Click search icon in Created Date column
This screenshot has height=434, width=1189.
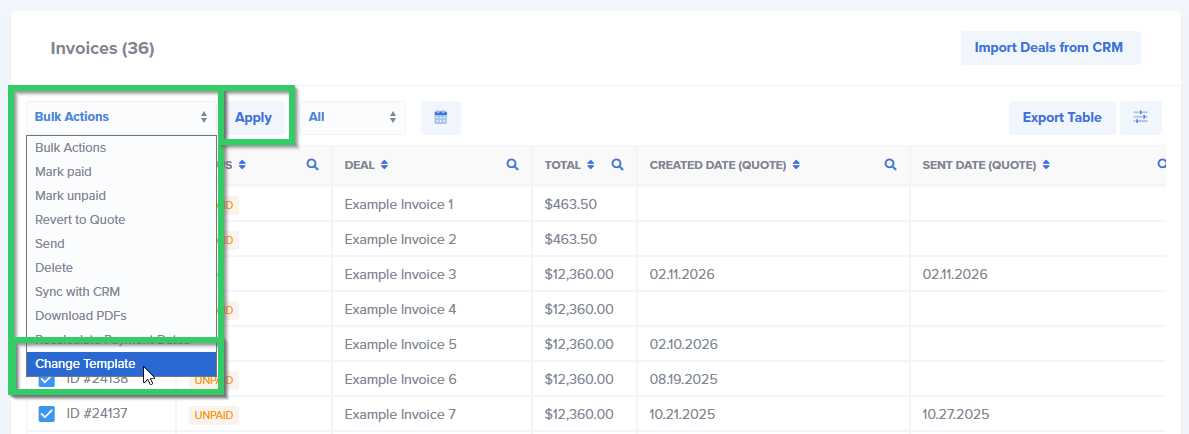[890, 164]
